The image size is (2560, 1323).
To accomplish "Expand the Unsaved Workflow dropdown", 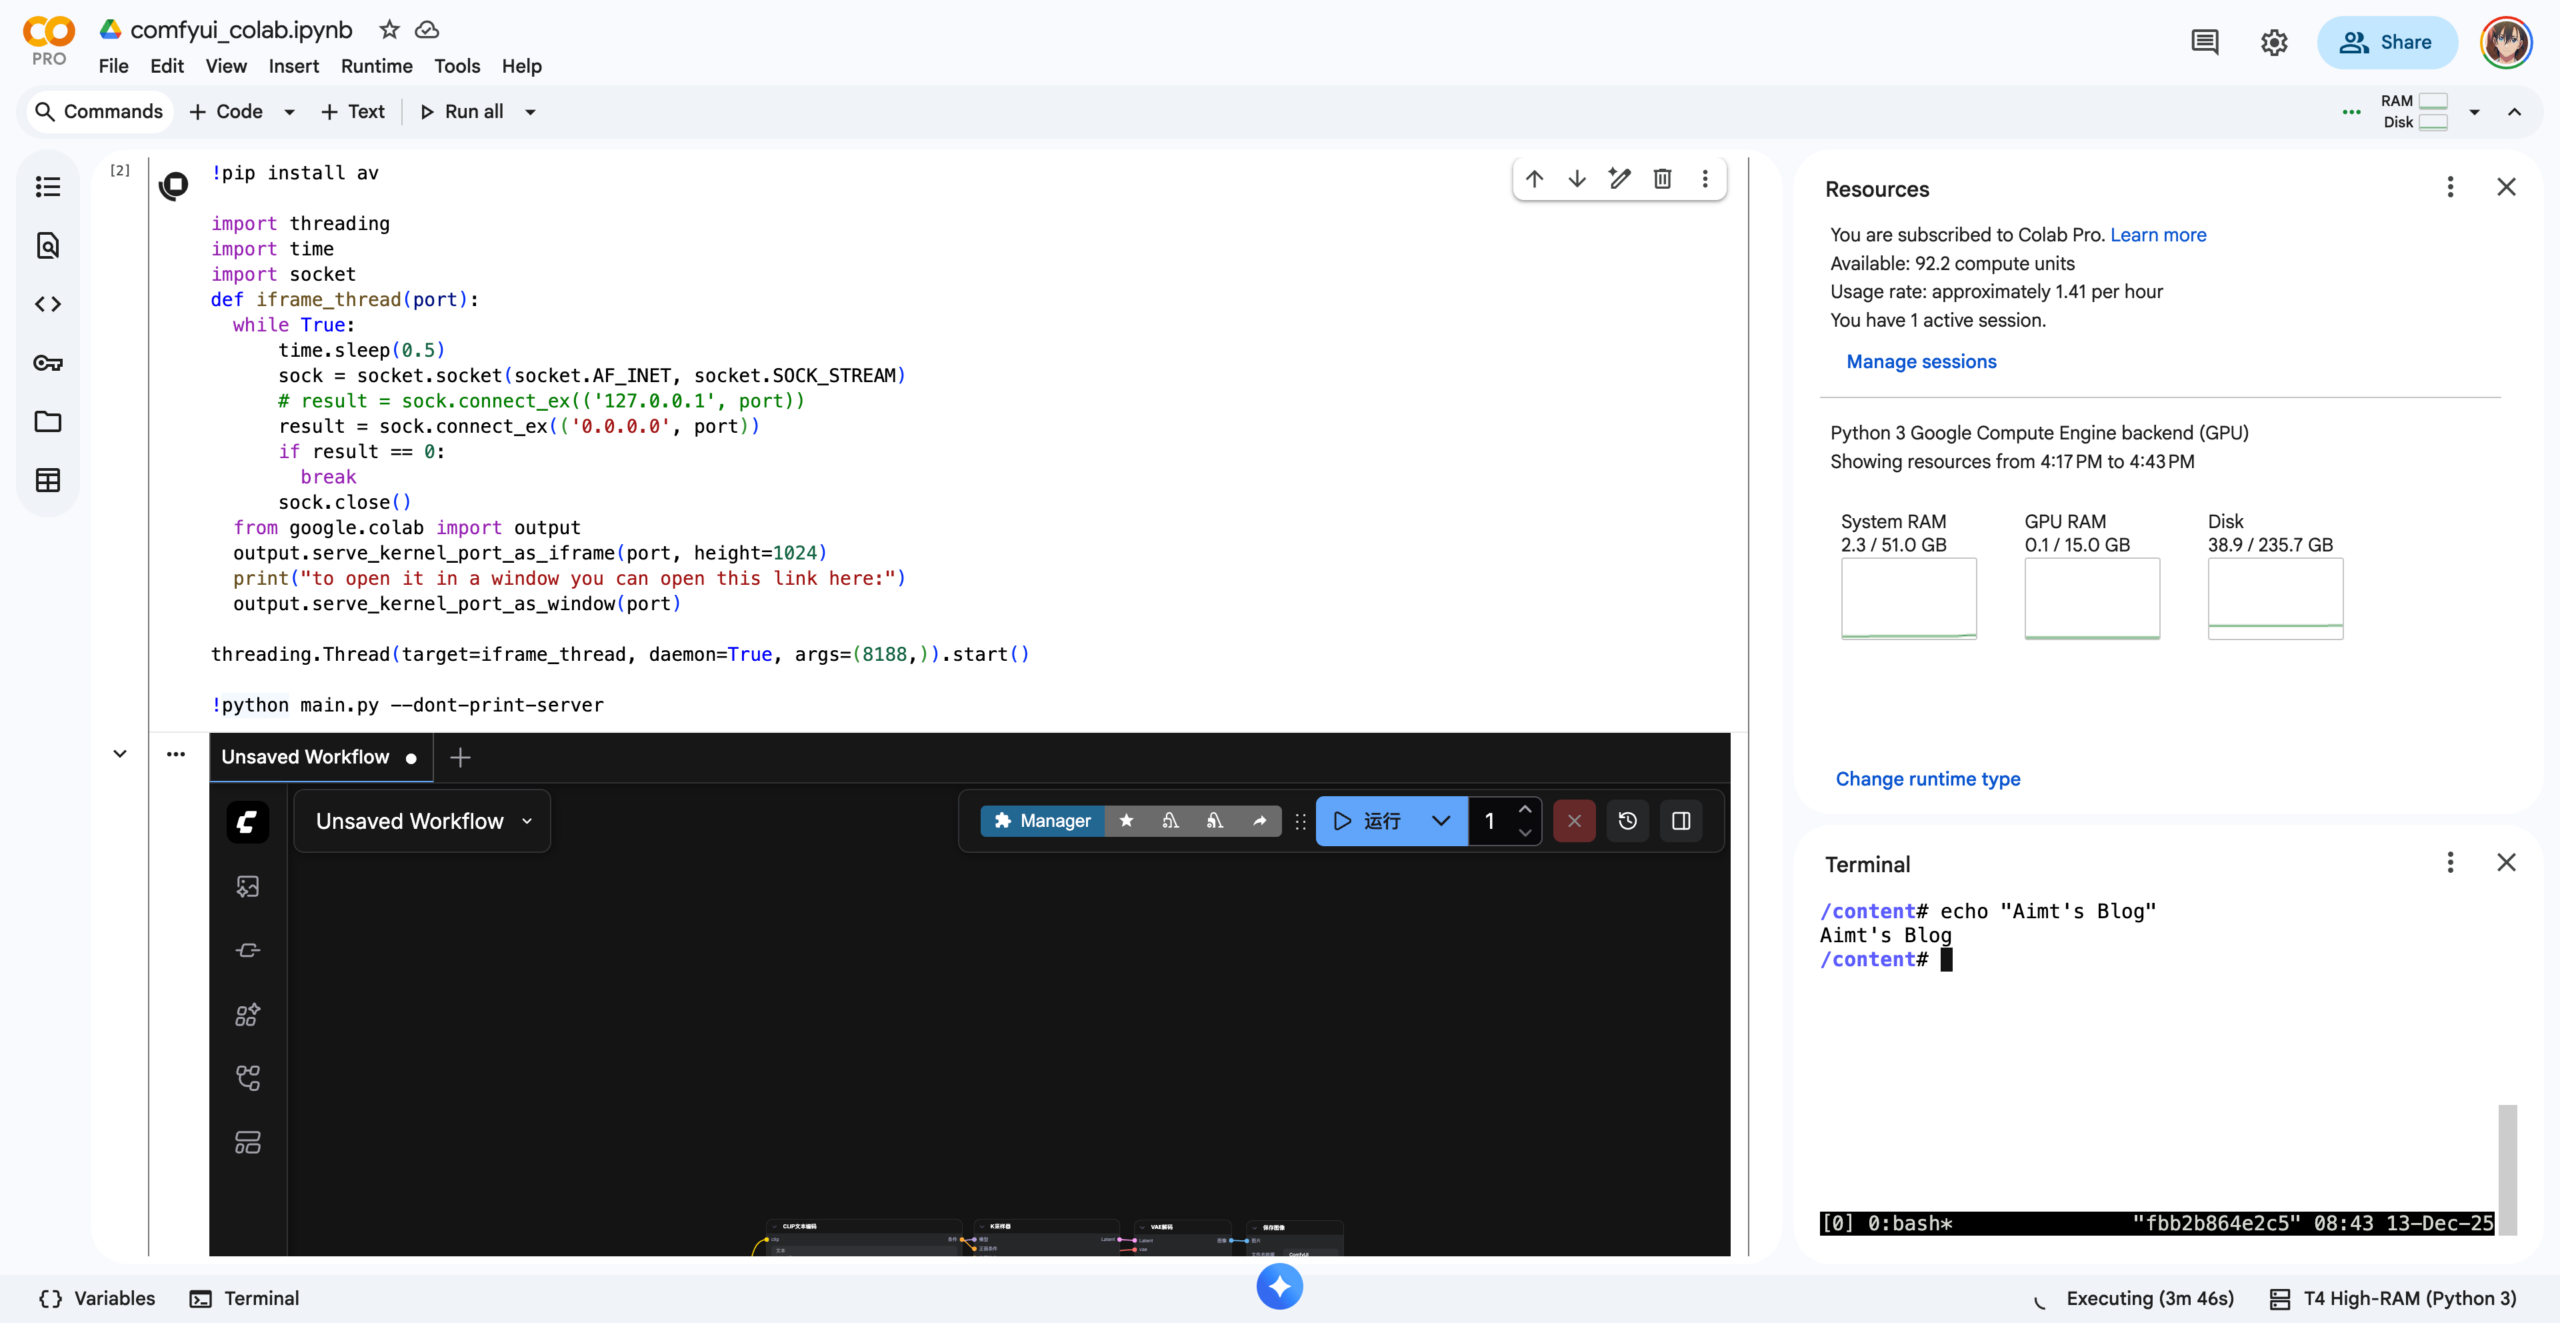I will 527,821.
